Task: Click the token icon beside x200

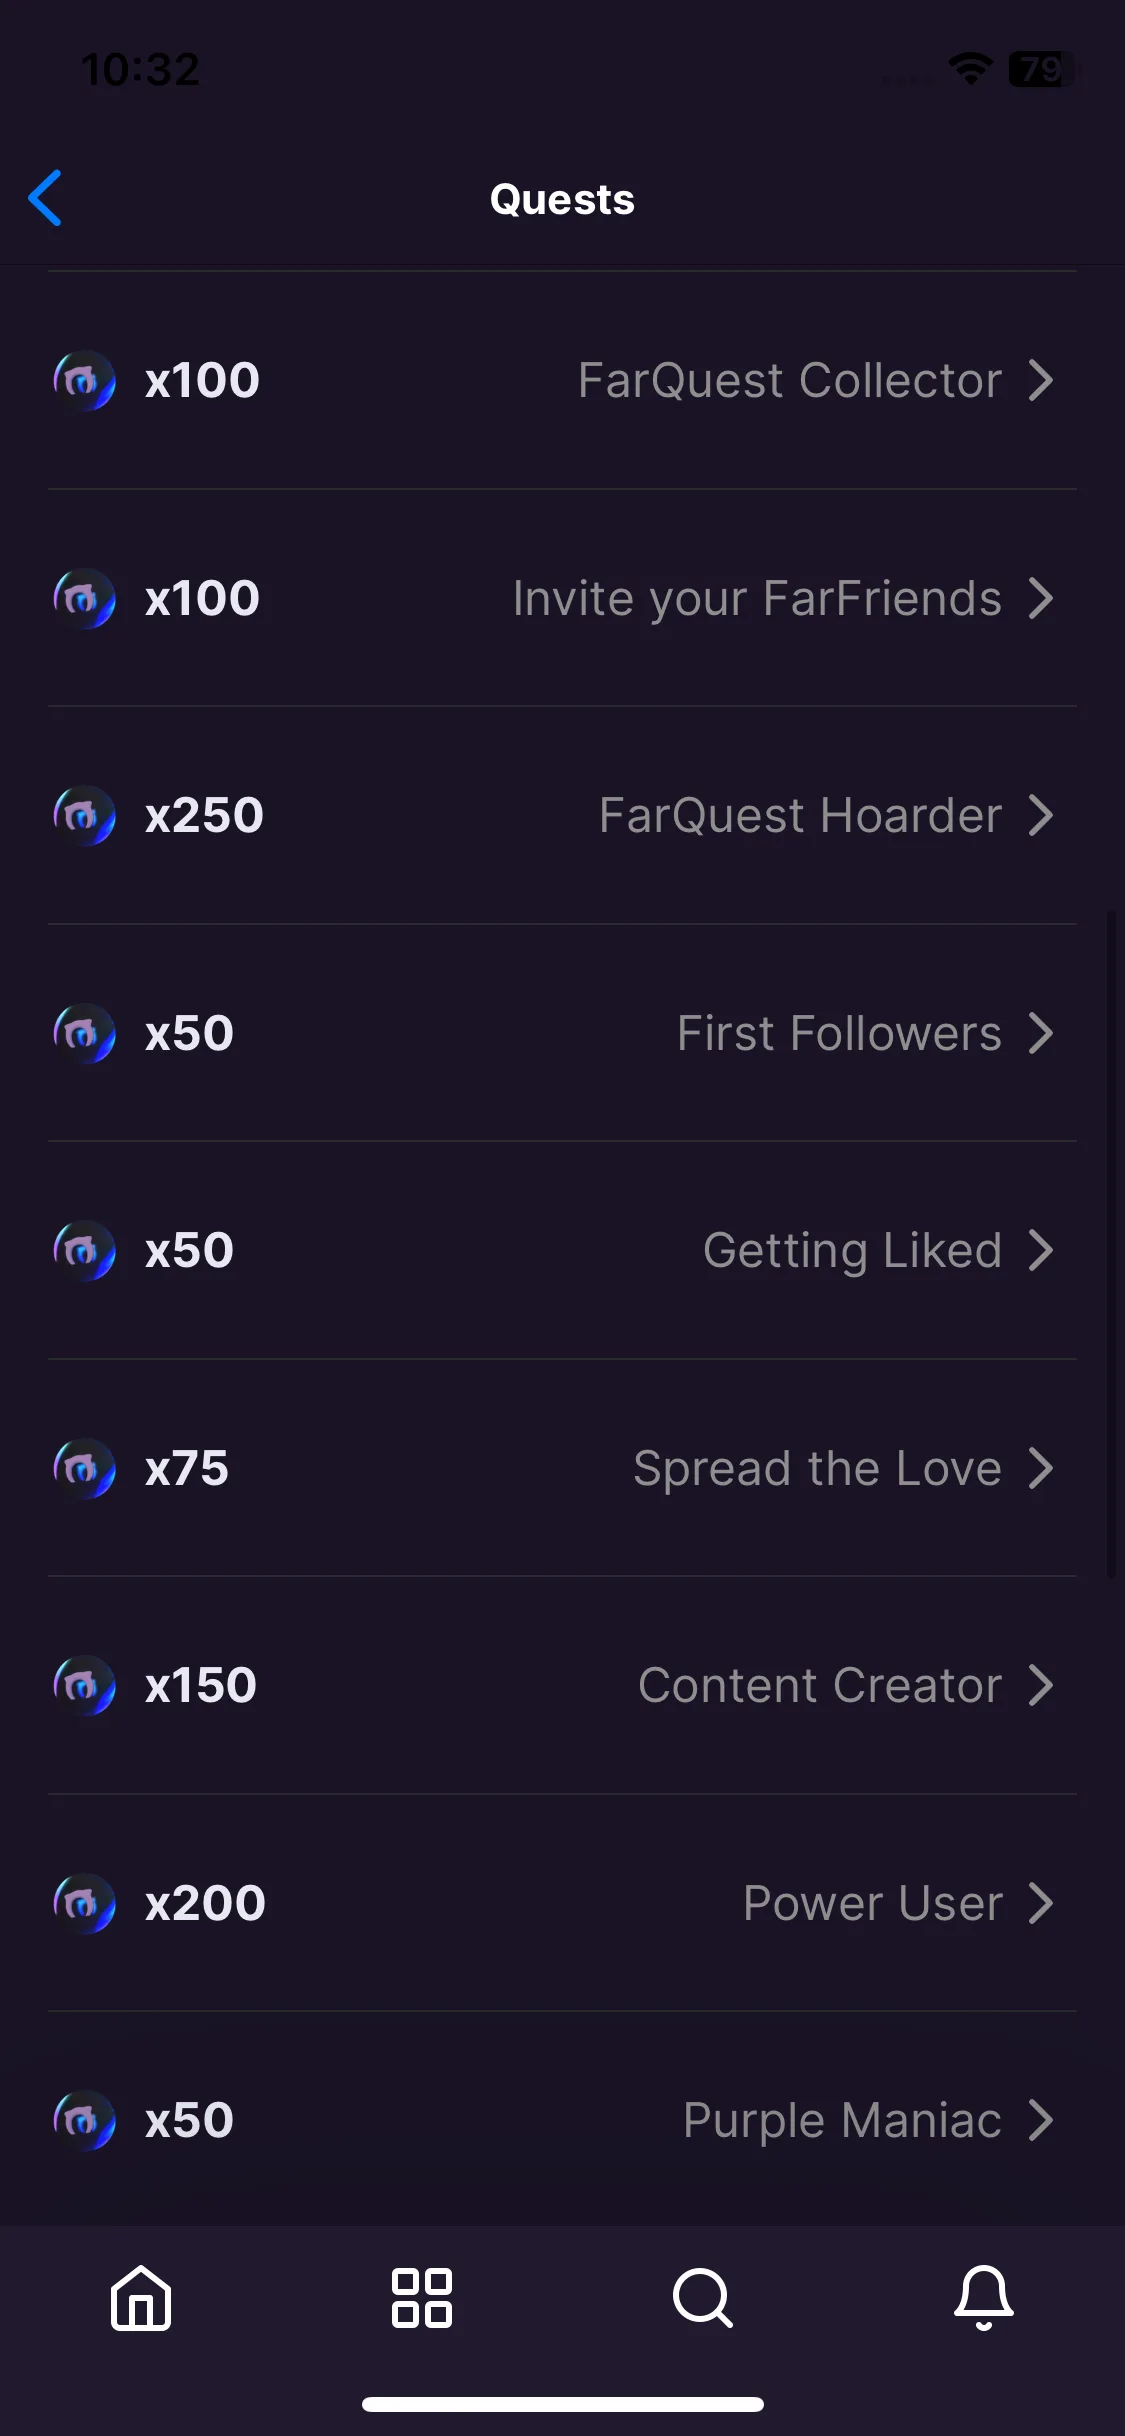Action: tap(84, 1903)
